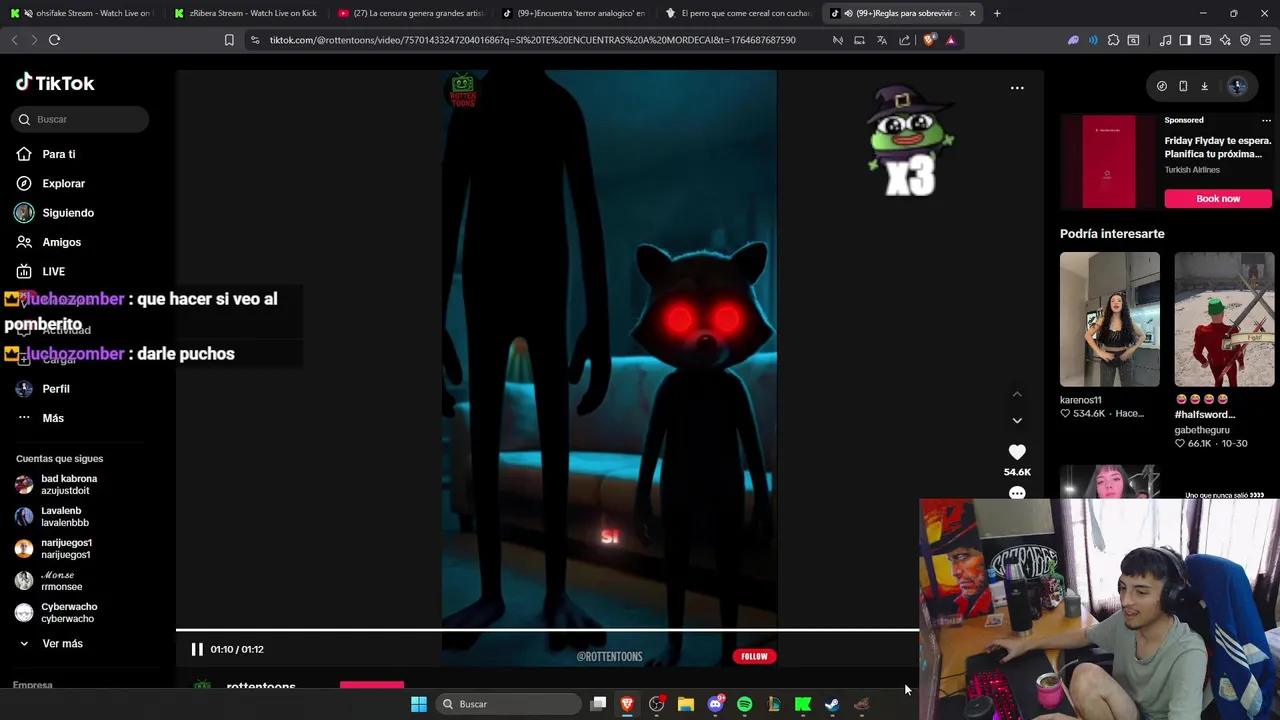Switch to the zRibera Stream tab
The height and width of the screenshot is (720, 1280).
pyautogui.click(x=245, y=13)
